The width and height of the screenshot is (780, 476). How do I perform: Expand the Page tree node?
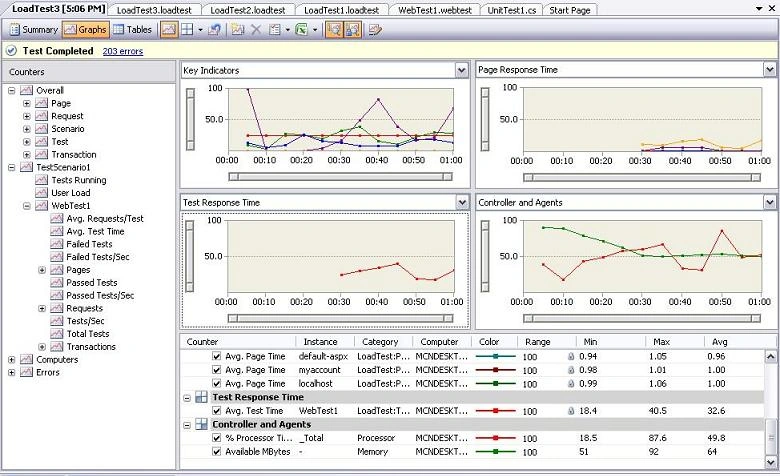pos(27,103)
